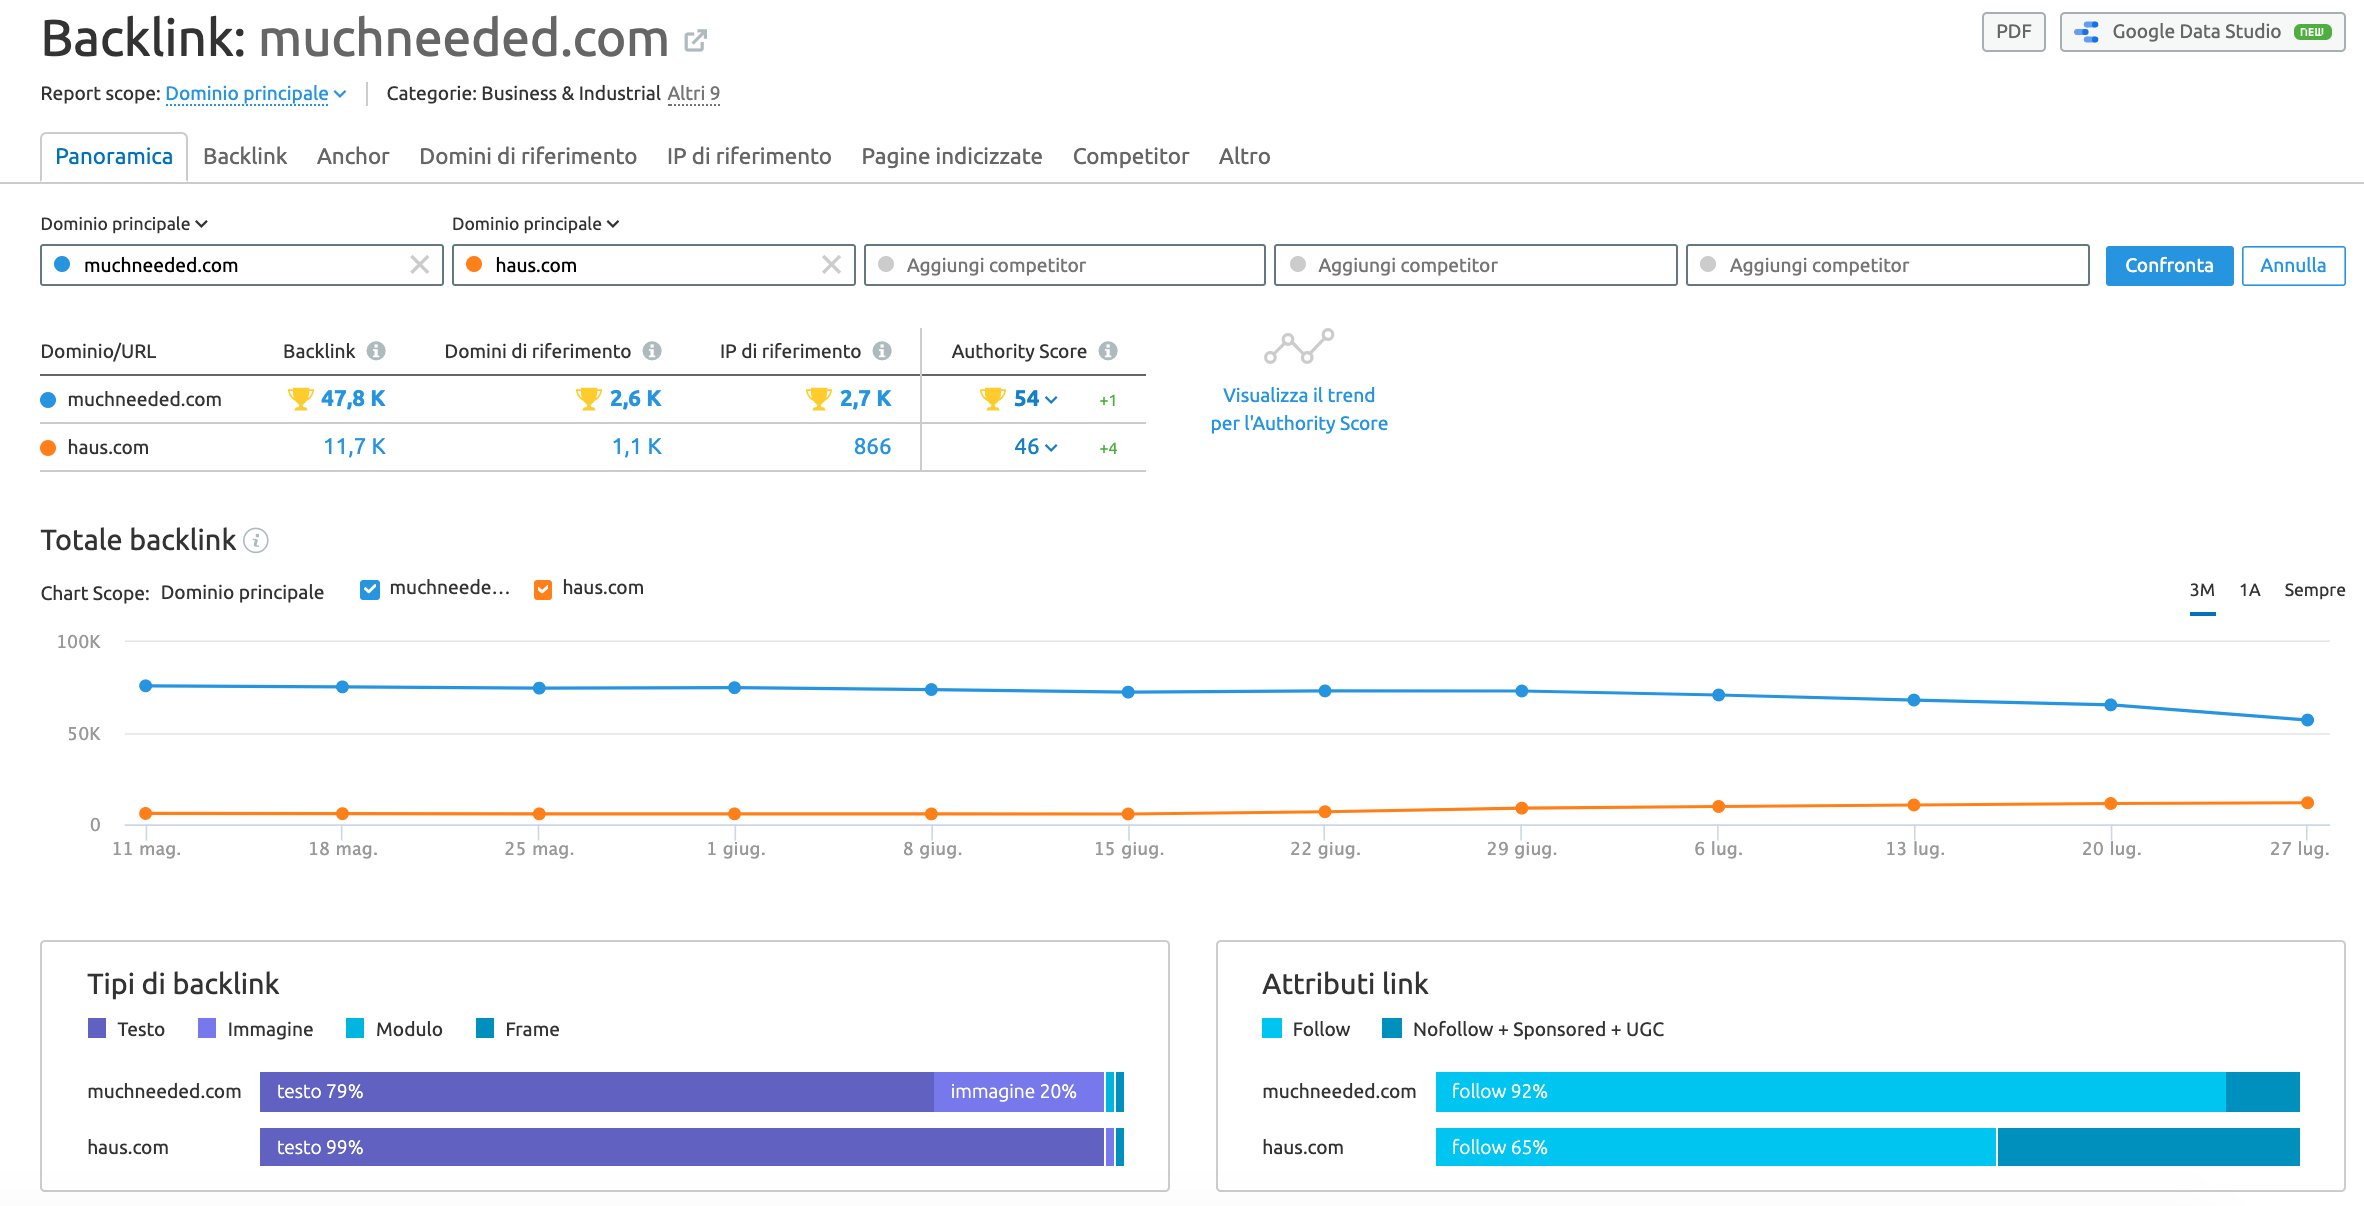Remove haus.com competitor with X icon
The width and height of the screenshot is (2364, 1206).
tap(831, 265)
